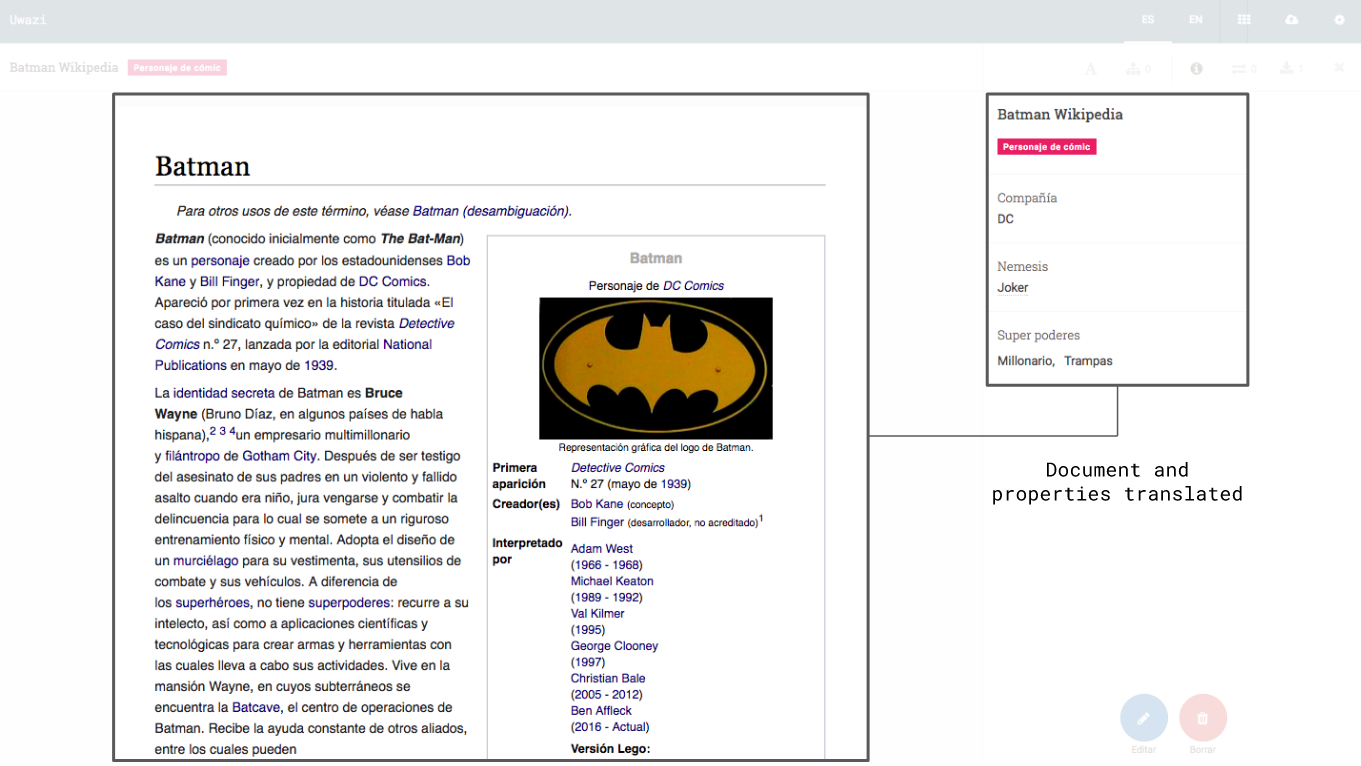This screenshot has height=766, width=1361.
Task: Click the Borrar trash button
Action: click(1203, 718)
